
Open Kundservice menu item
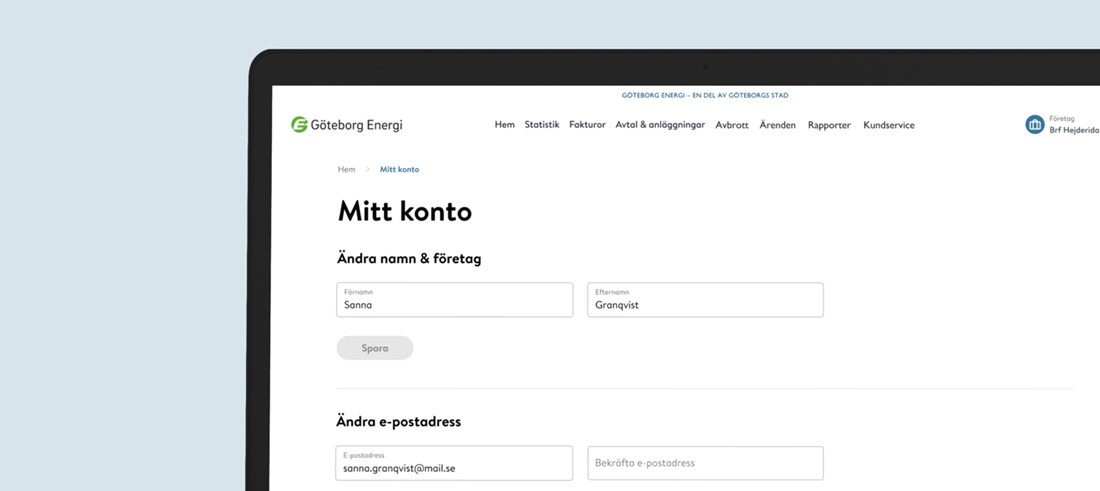coord(889,125)
